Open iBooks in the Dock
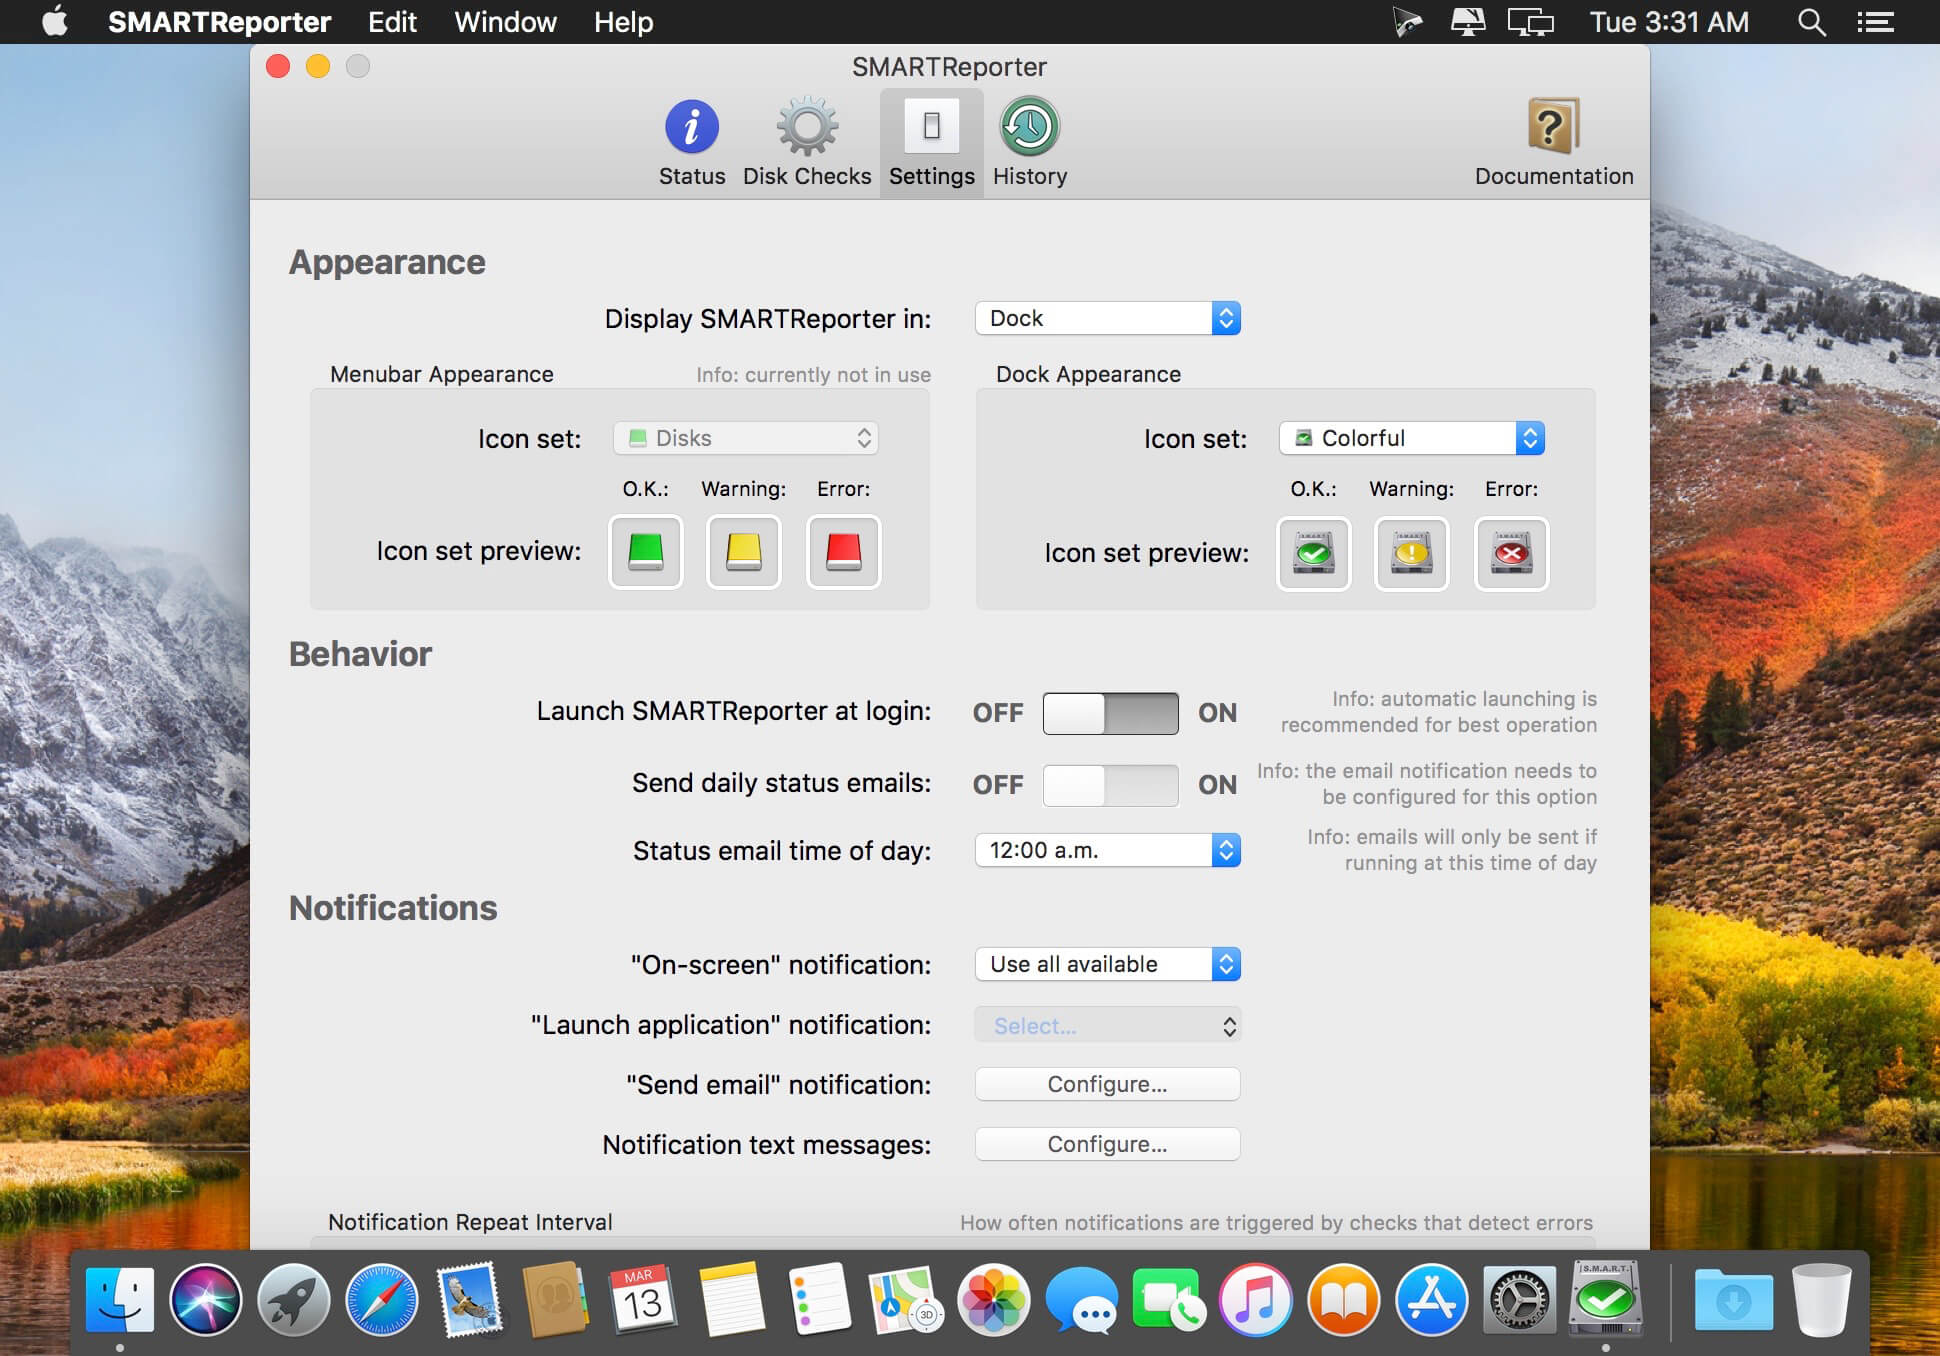This screenshot has width=1940, height=1356. 1344,1300
